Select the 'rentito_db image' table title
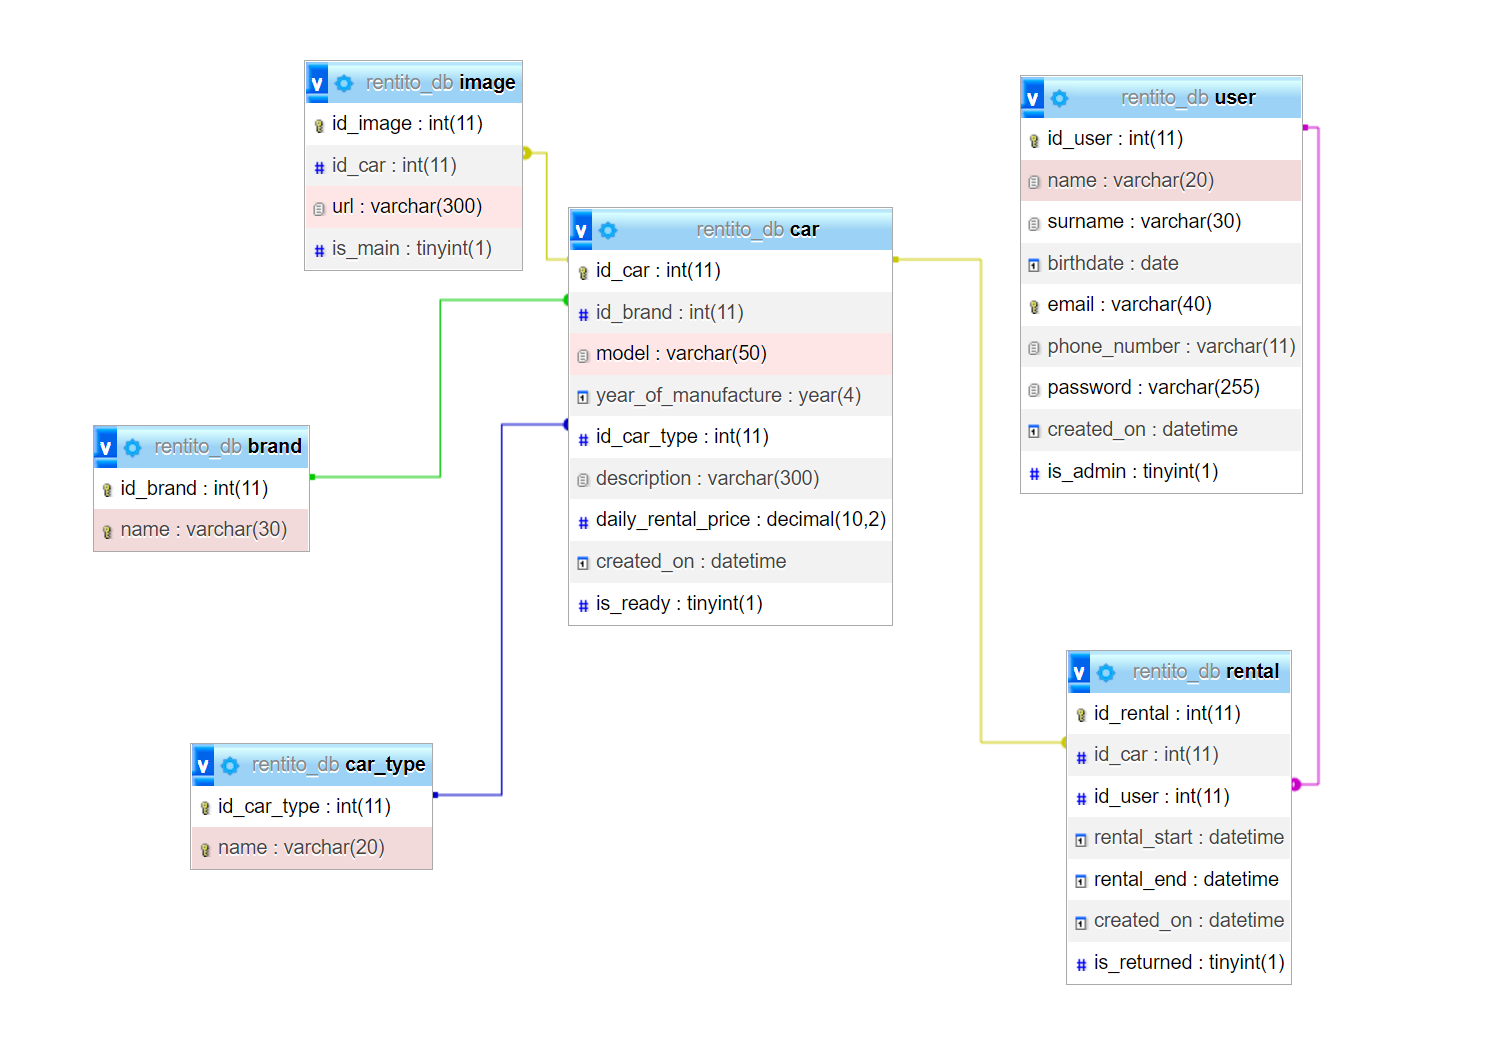 pyautogui.click(x=441, y=82)
